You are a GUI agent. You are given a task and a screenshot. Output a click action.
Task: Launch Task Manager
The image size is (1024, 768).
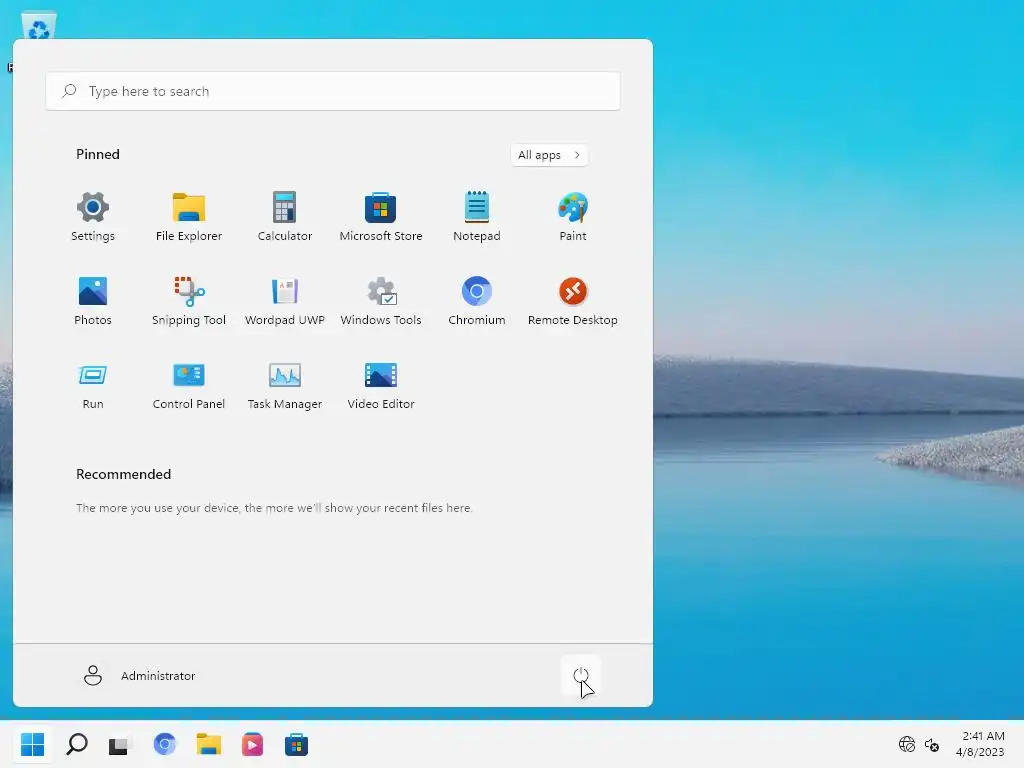point(285,385)
